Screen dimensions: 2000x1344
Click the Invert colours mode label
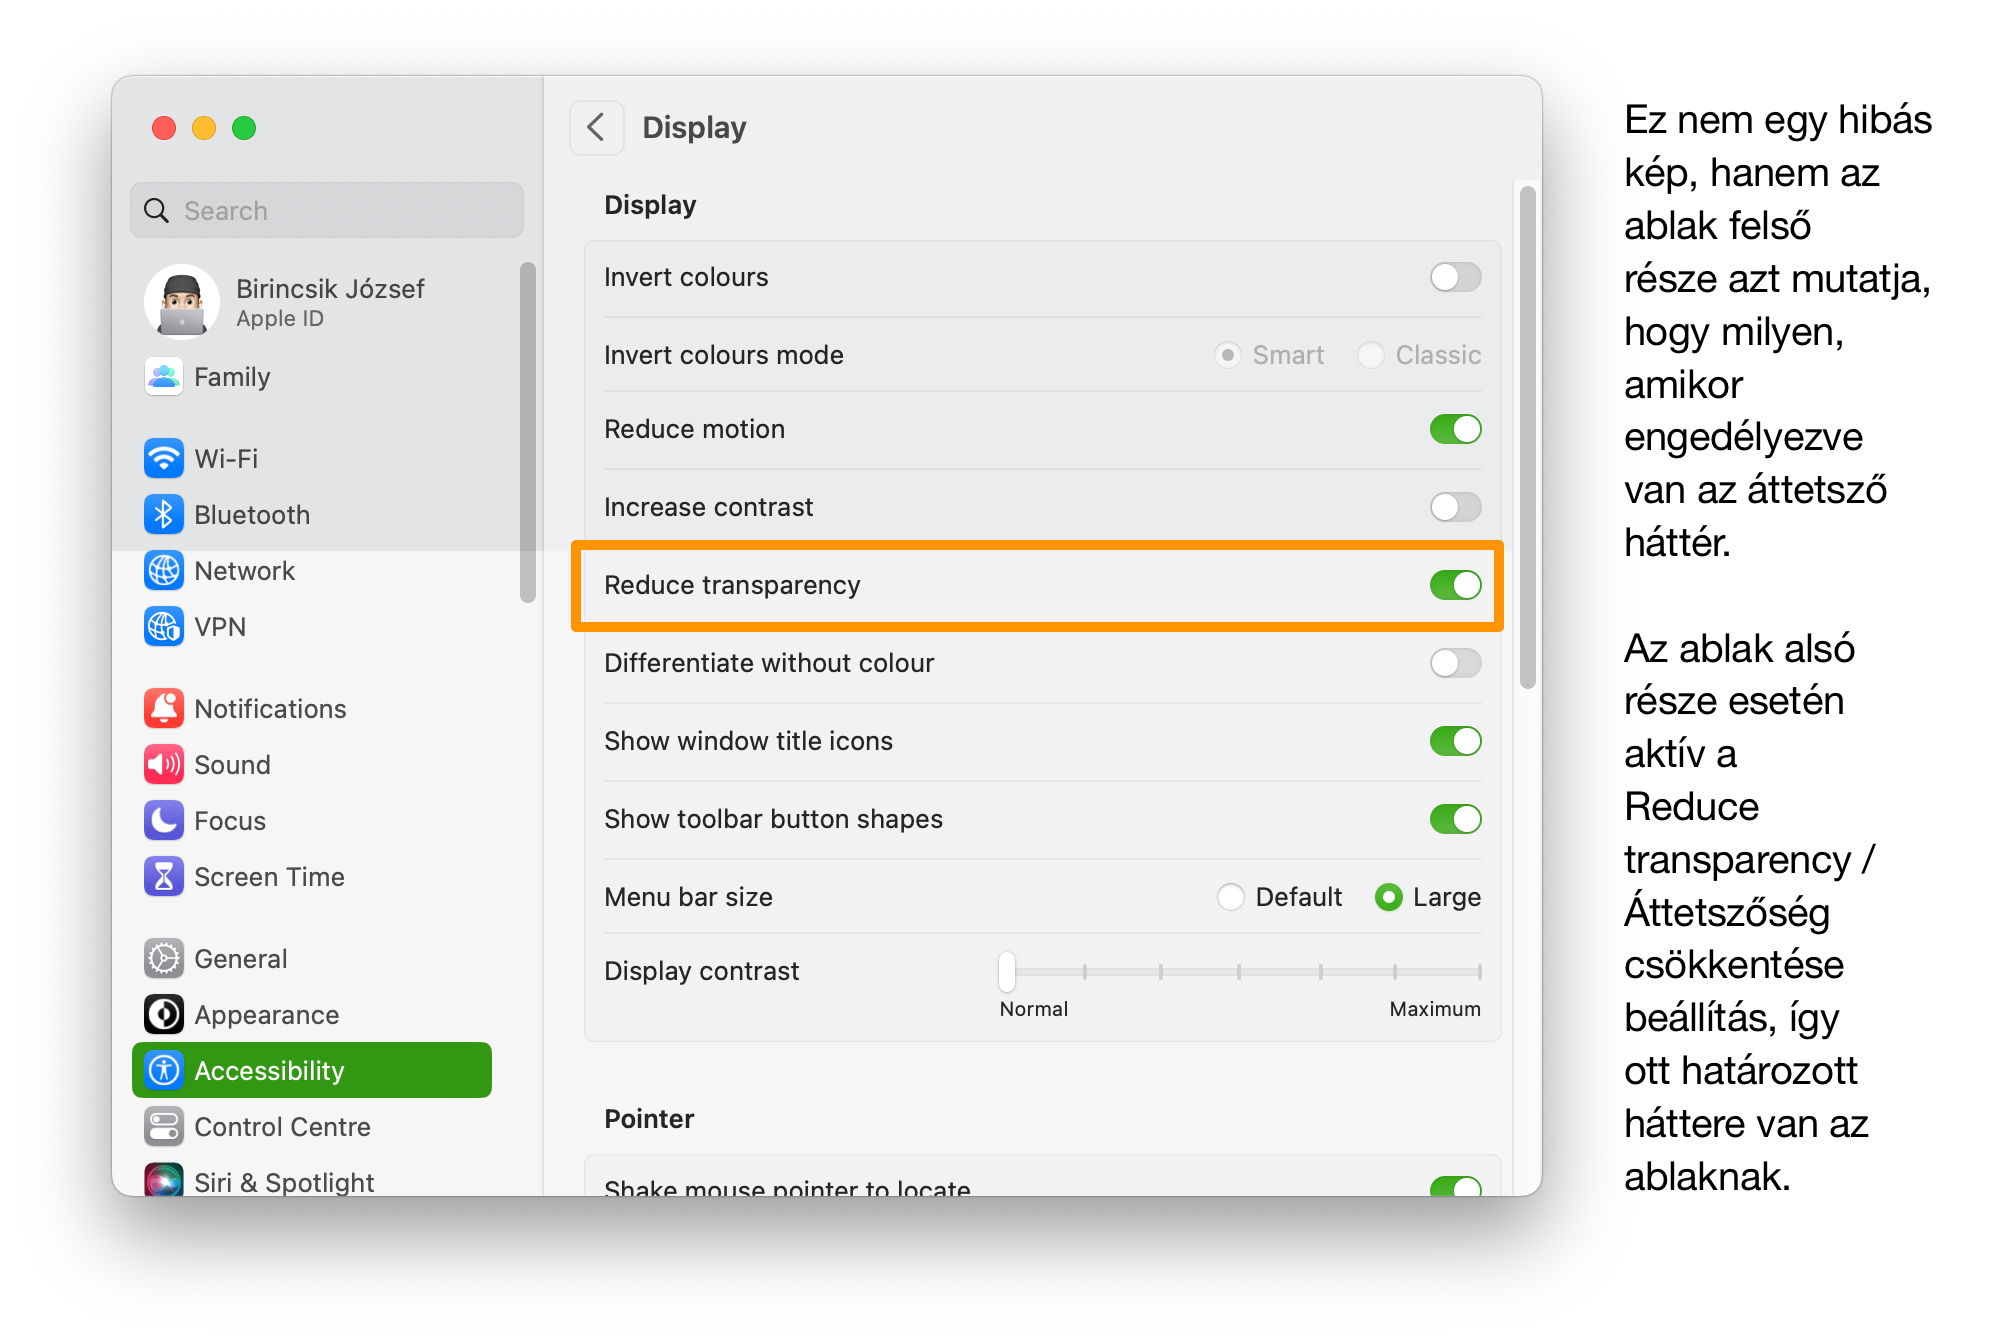724,355
